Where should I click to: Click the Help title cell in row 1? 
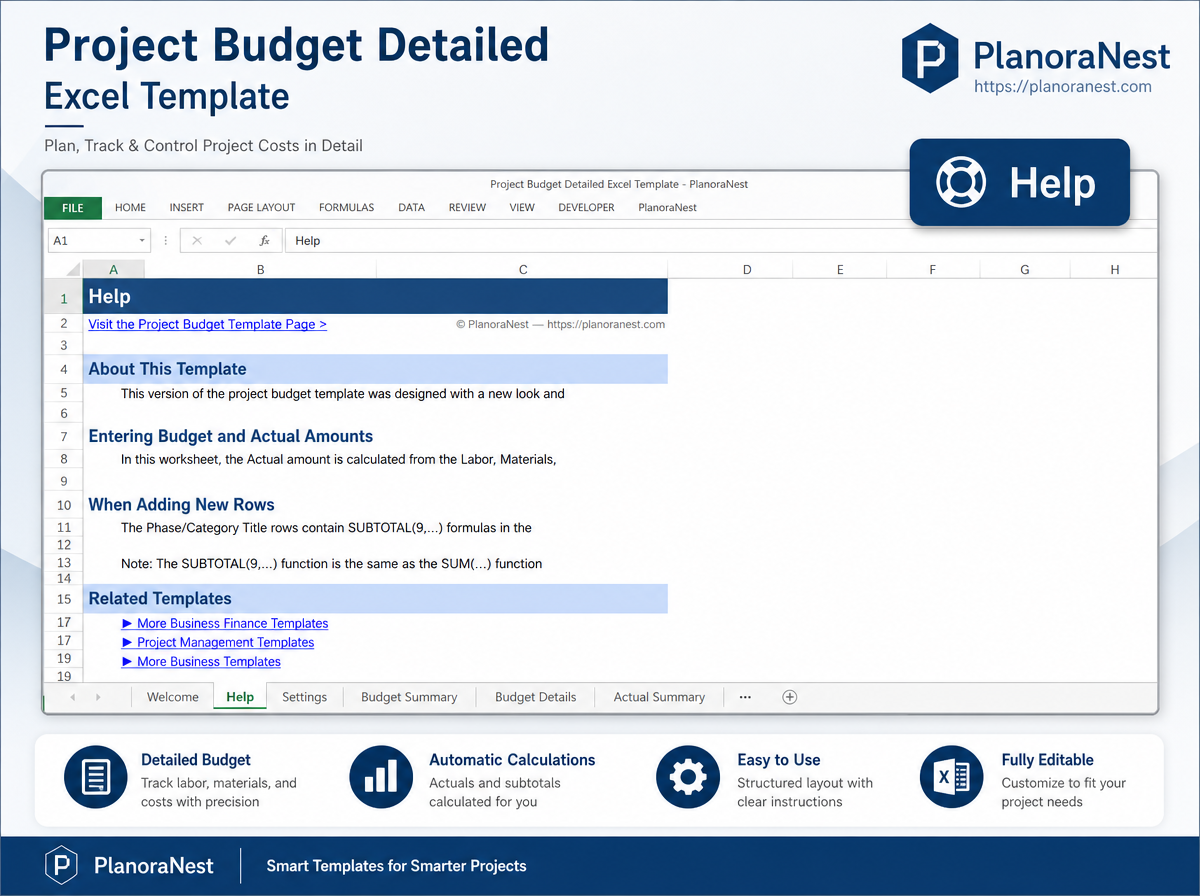[375, 297]
